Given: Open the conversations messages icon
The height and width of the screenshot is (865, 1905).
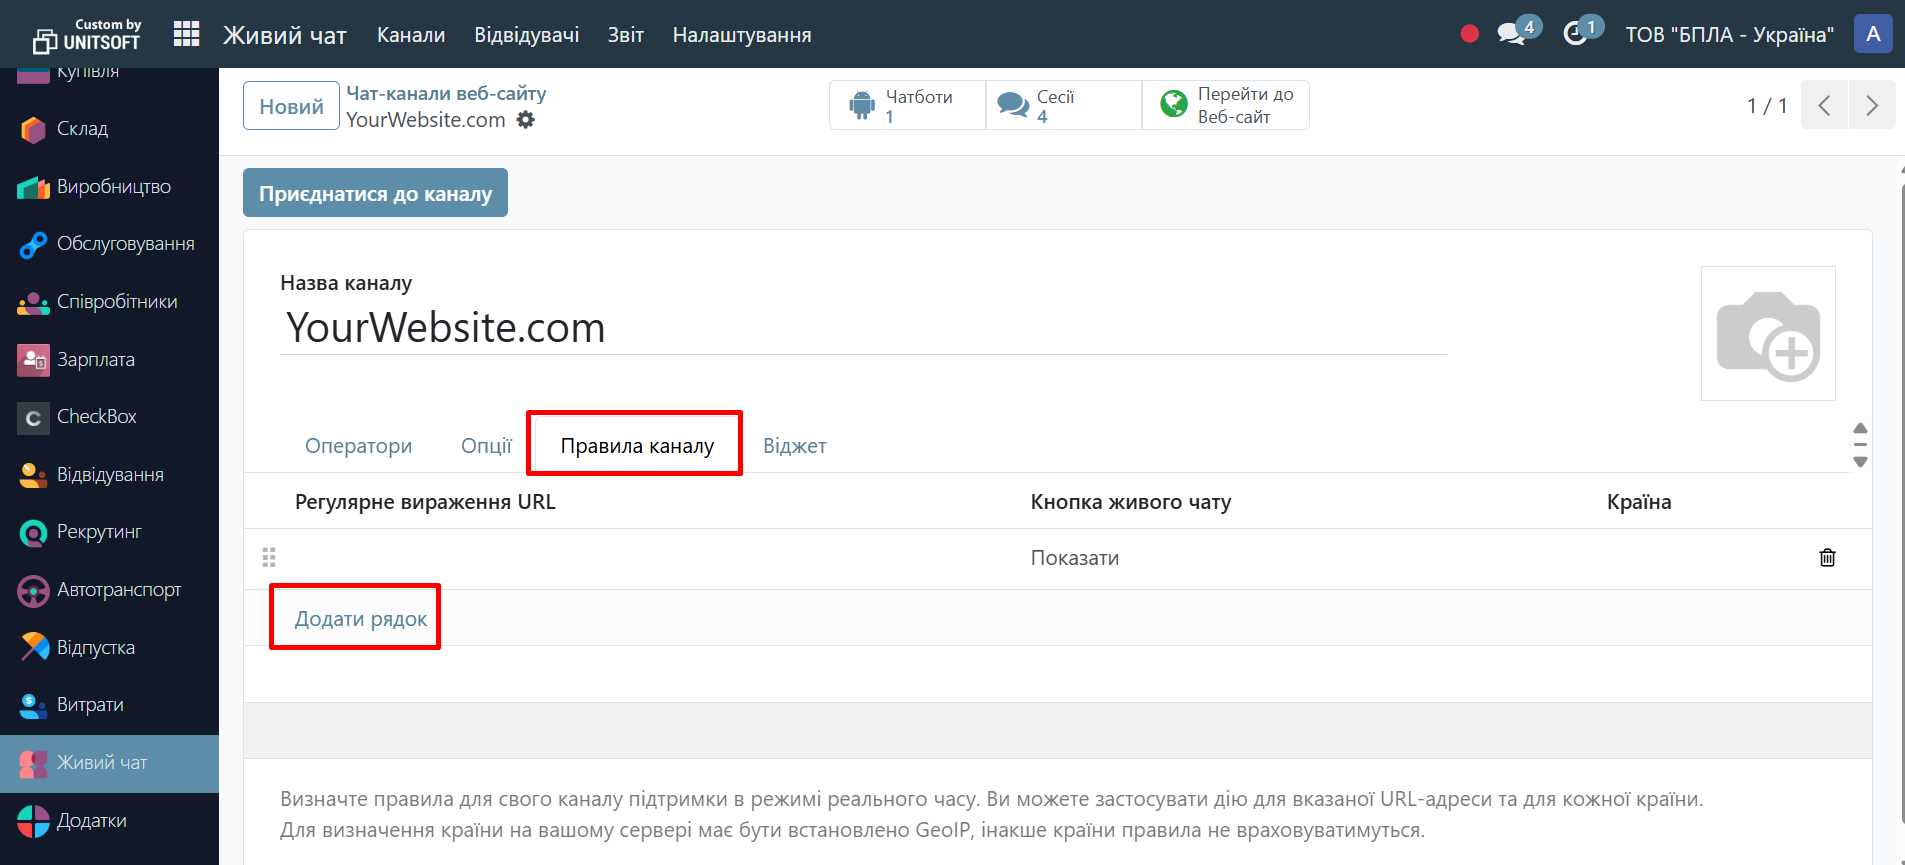Looking at the screenshot, I should [x=1511, y=34].
